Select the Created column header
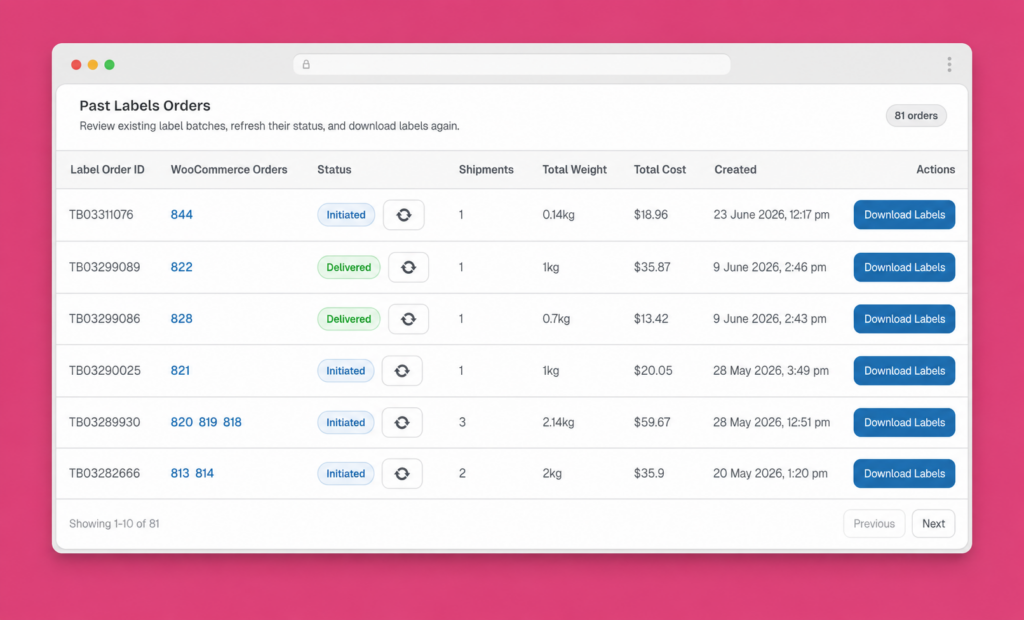The image size is (1024, 620). (735, 169)
